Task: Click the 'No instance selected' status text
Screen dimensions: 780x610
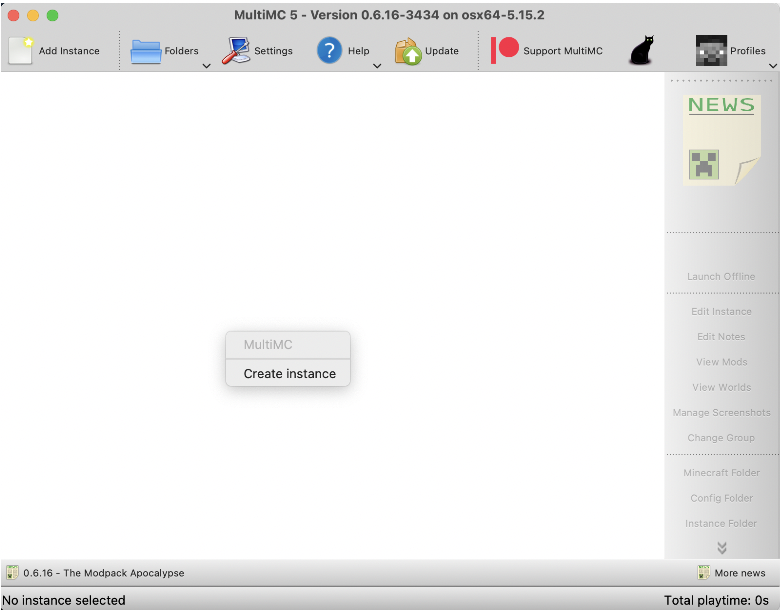Action: [64, 601]
